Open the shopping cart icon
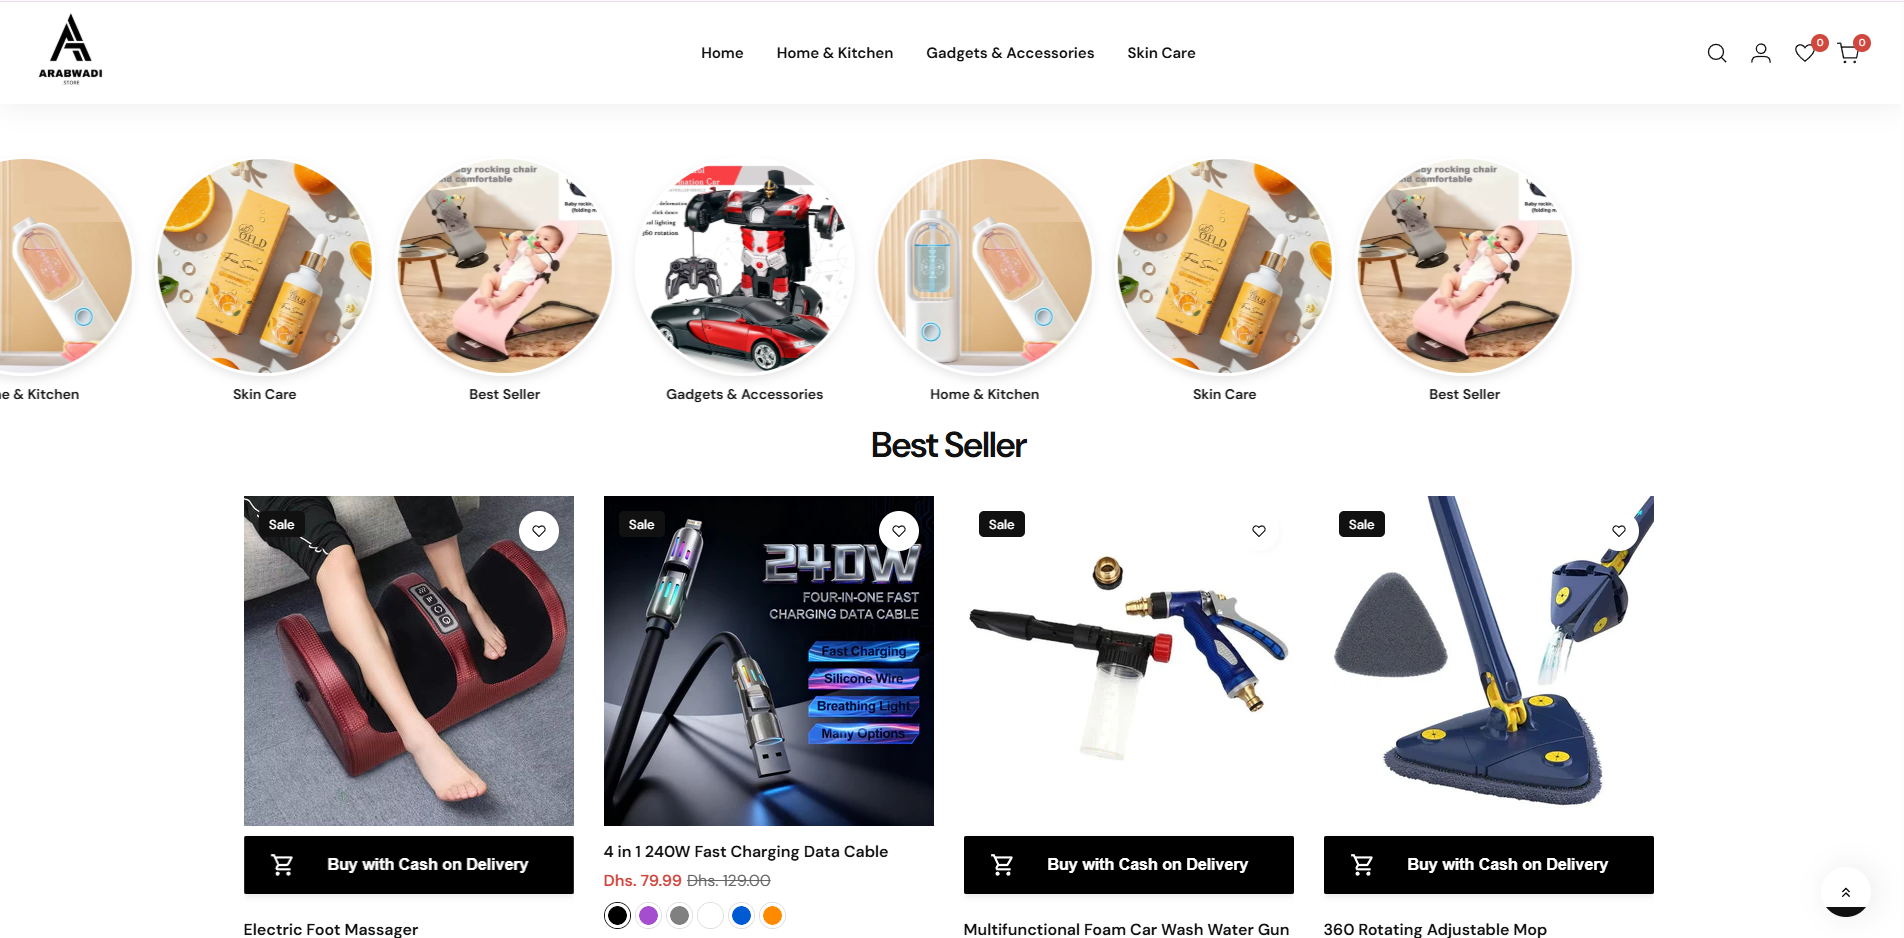This screenshot has width=1904, height=938. (1849, 53)
